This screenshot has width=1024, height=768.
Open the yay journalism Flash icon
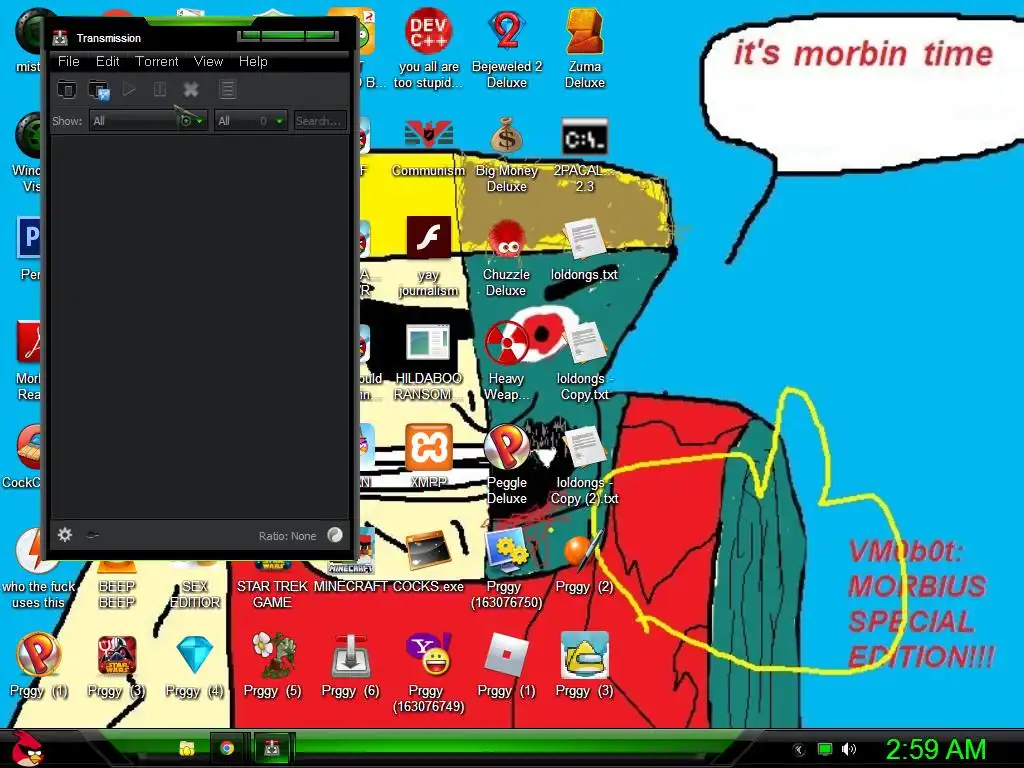point(428,257)
